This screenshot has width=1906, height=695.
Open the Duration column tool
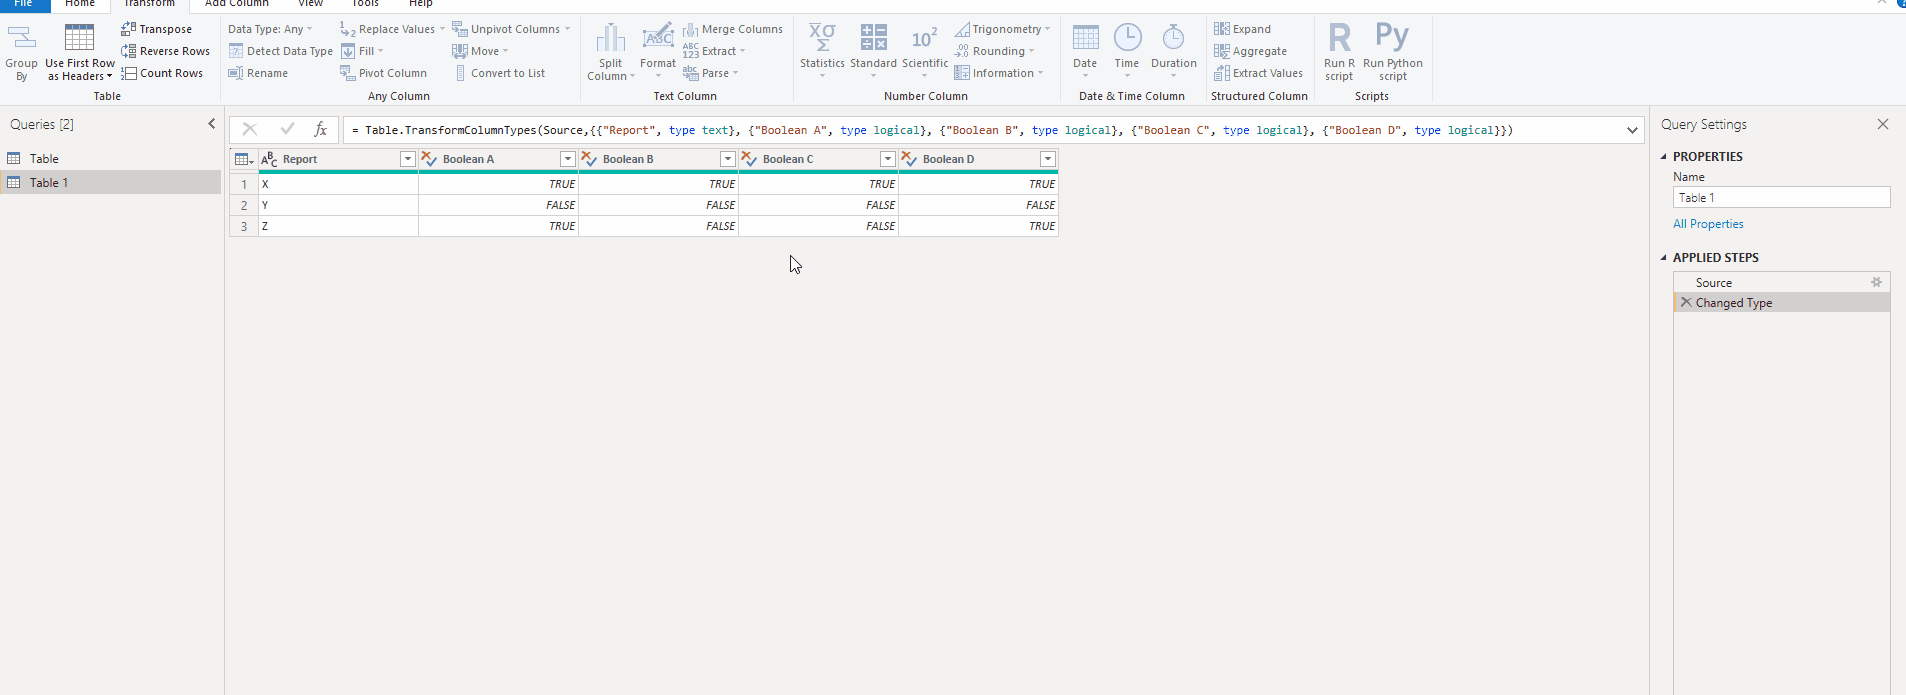click(1174, 52)
